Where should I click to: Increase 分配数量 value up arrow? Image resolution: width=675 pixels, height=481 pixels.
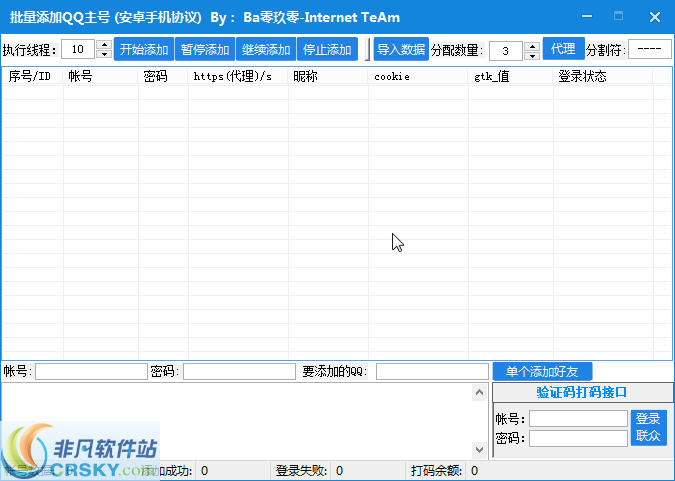pos(533,46)
